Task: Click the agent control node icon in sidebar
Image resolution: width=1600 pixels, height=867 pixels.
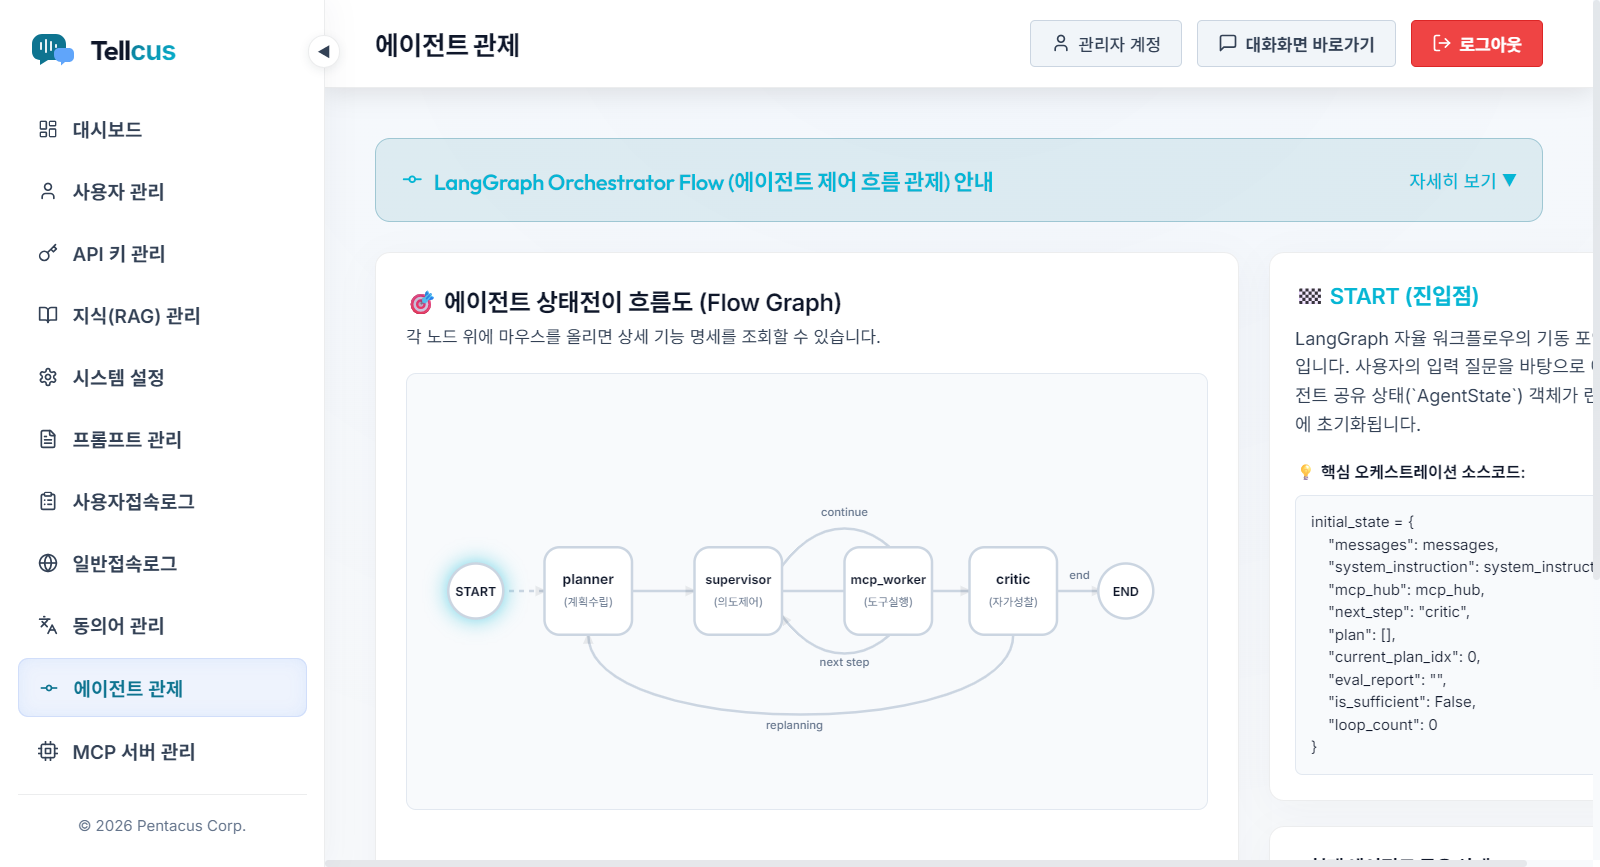Action: pos(48,688)
